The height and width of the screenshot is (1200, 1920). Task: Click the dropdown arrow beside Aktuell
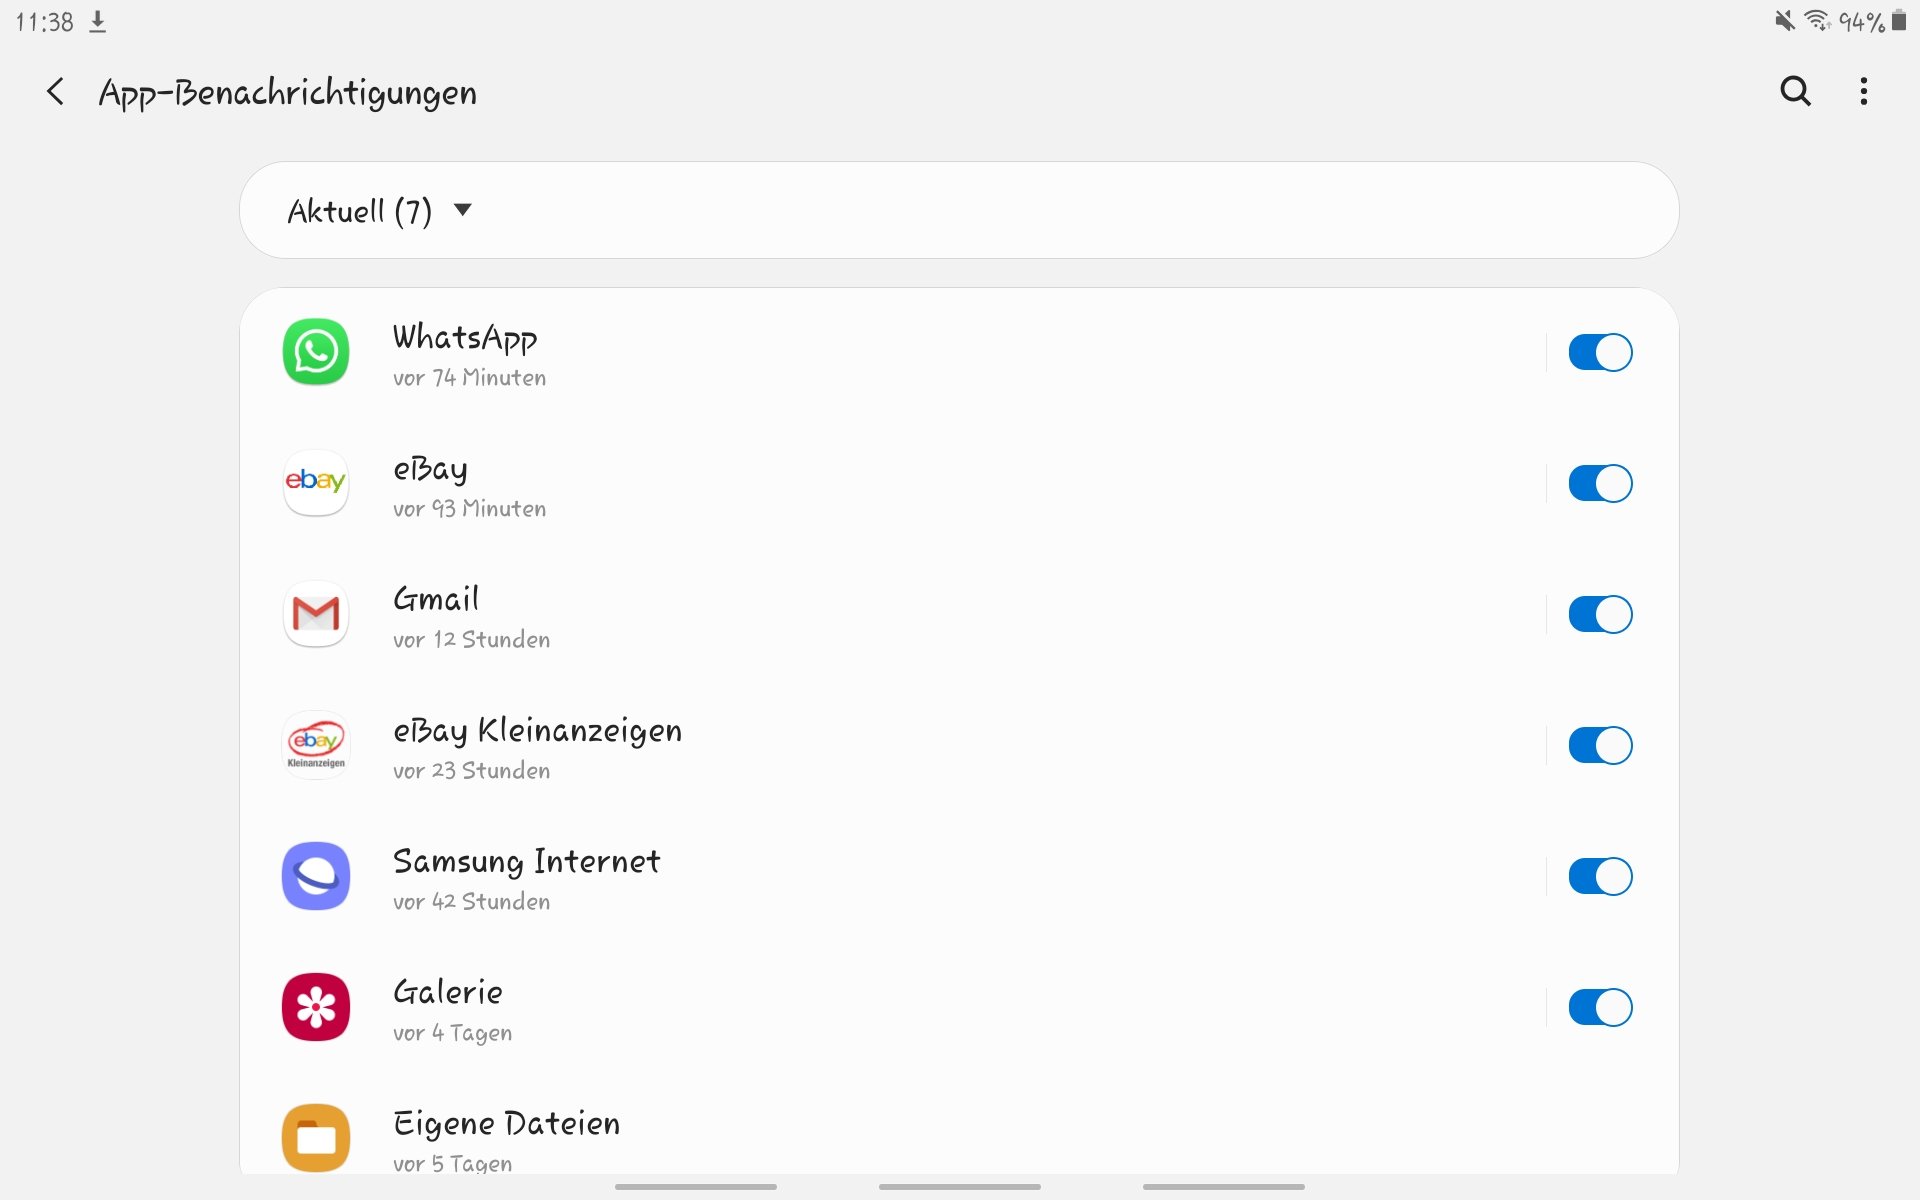tap(462, 210)
